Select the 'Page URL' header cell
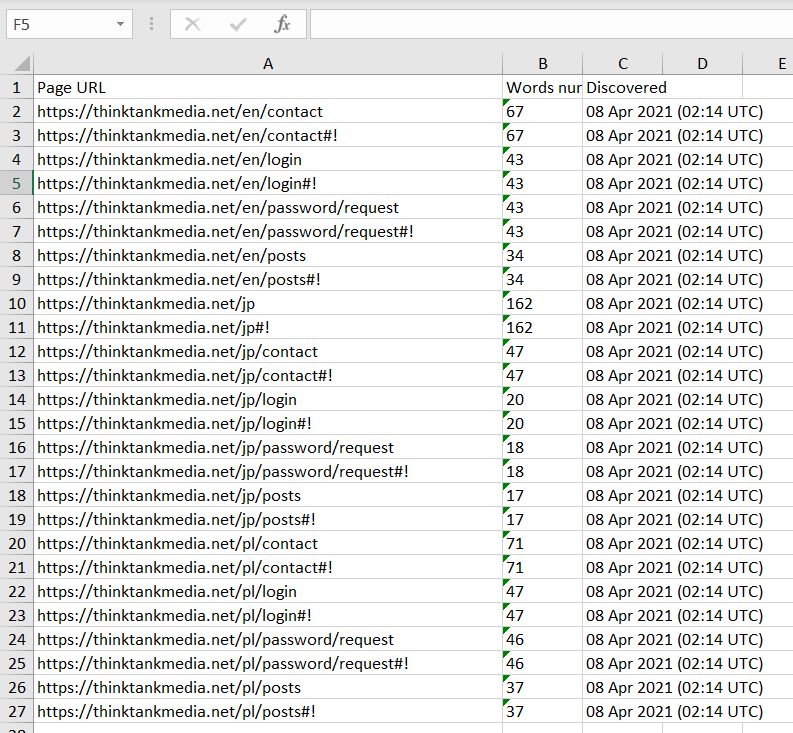The height and width of the screenshot is (733, 793). 268,88
